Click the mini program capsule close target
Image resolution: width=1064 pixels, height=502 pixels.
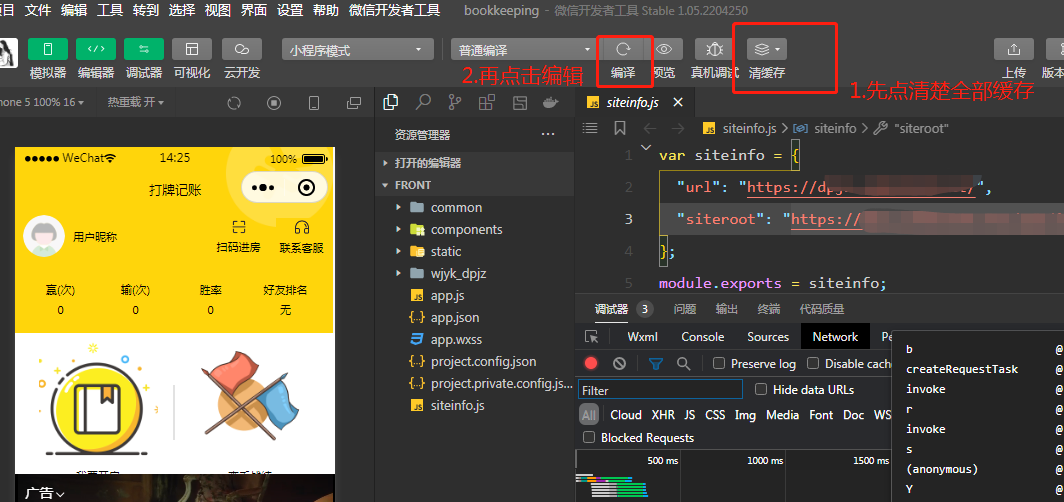coord(307,187)
